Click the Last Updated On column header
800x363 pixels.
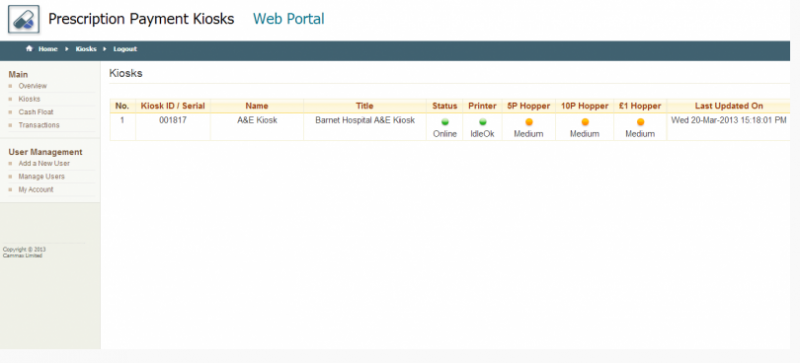point(729,106)
